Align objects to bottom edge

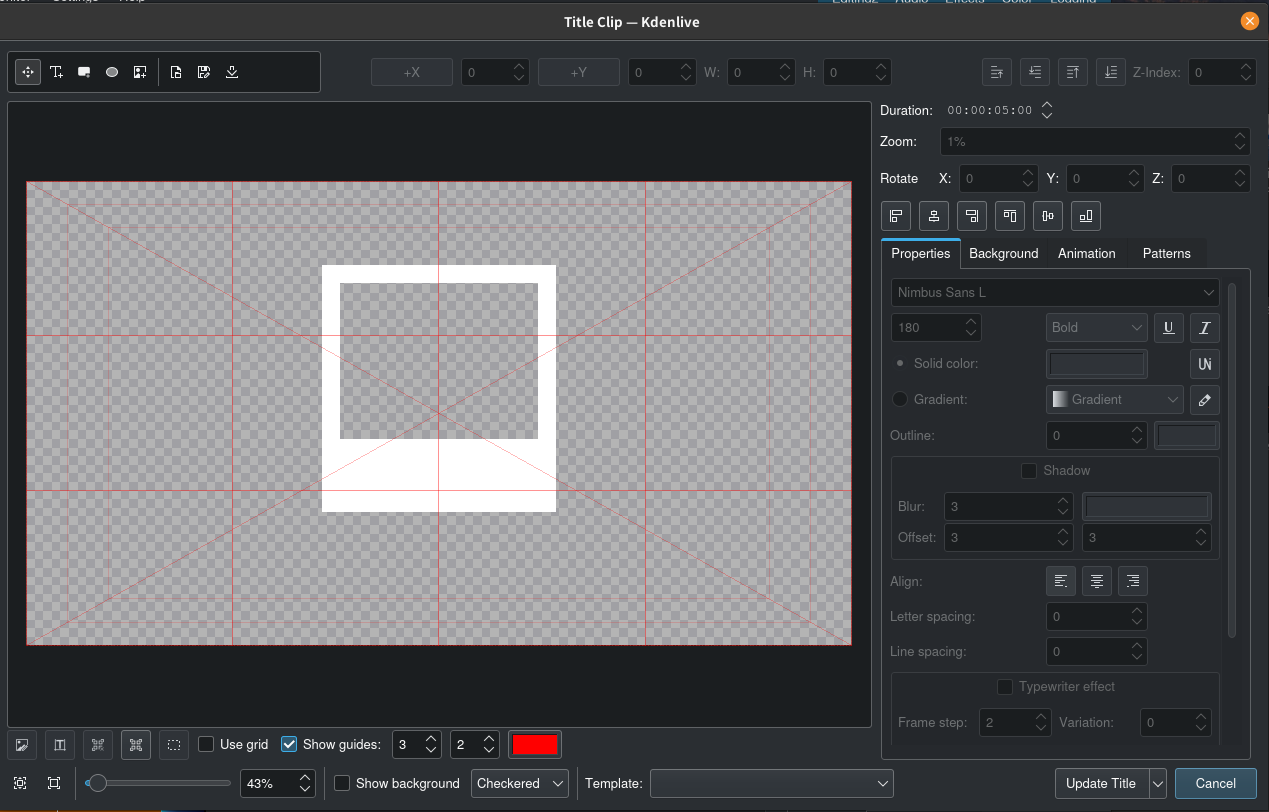[x=1086, y=215]
